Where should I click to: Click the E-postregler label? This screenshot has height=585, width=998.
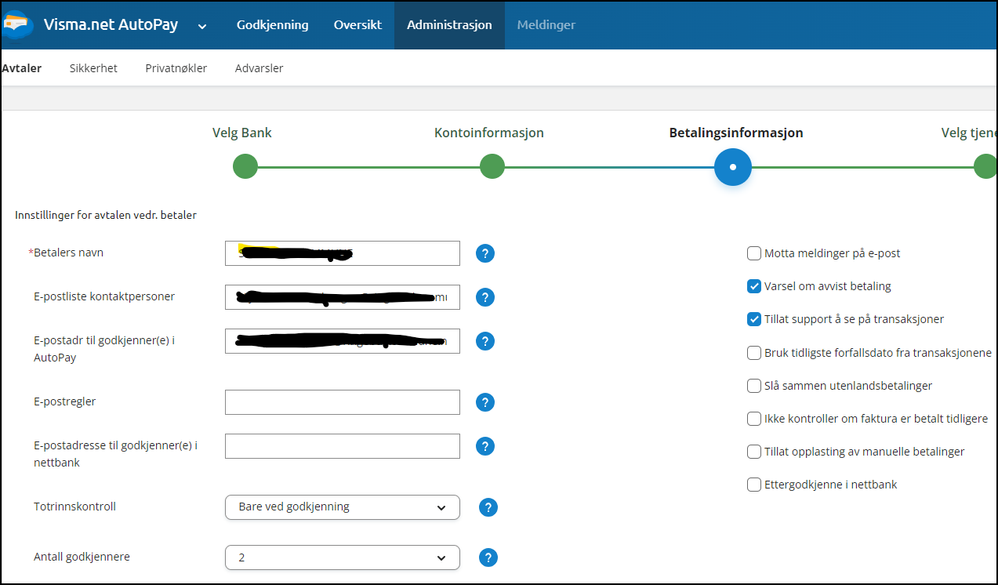[65, 402]
